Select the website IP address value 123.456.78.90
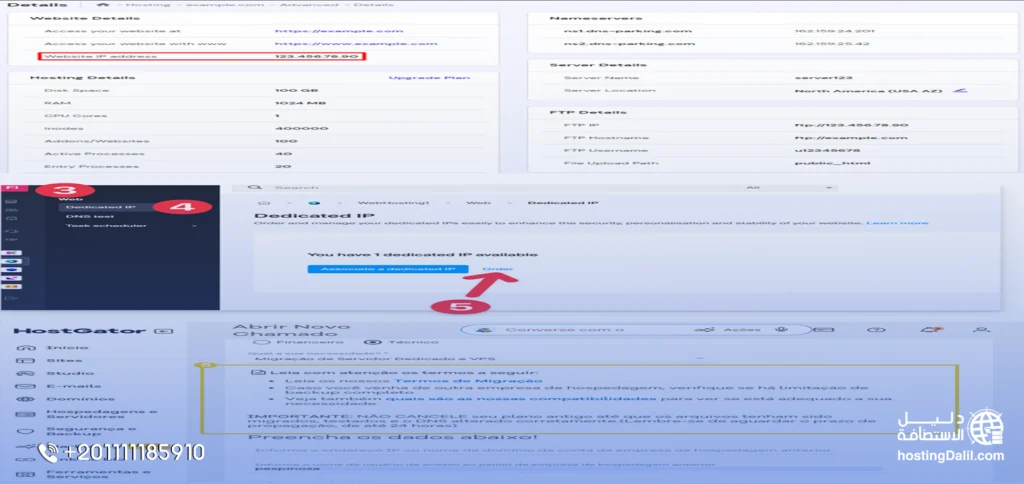This screenshot has height=484, width=1024. pyautogui.click(x=317, y=57)
